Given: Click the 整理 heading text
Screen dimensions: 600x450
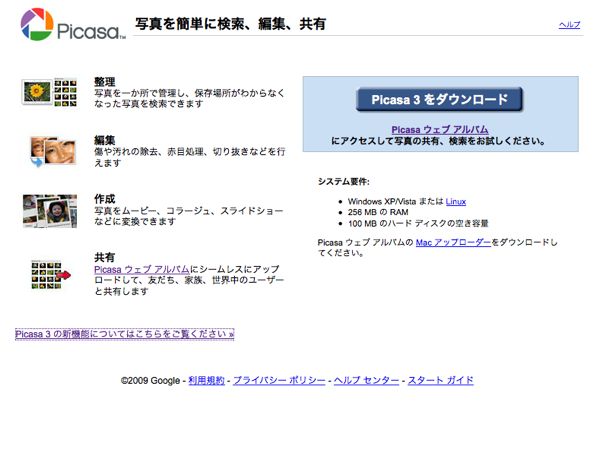Looking at the screenshot, I should [104, 82].
